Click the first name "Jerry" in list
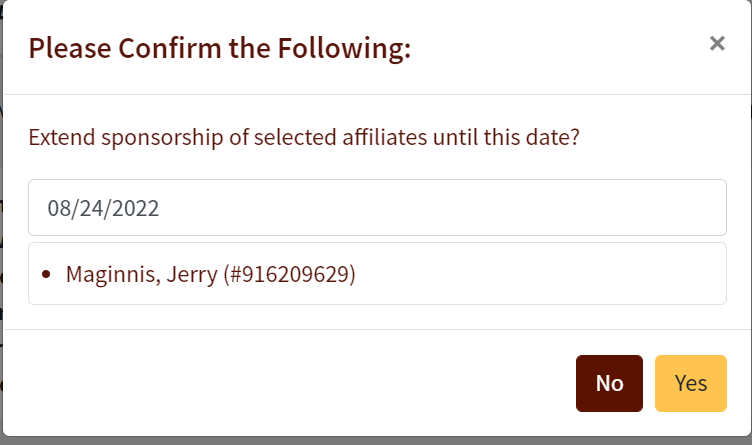This screenshot has width=752, height=445. (187, 274)
